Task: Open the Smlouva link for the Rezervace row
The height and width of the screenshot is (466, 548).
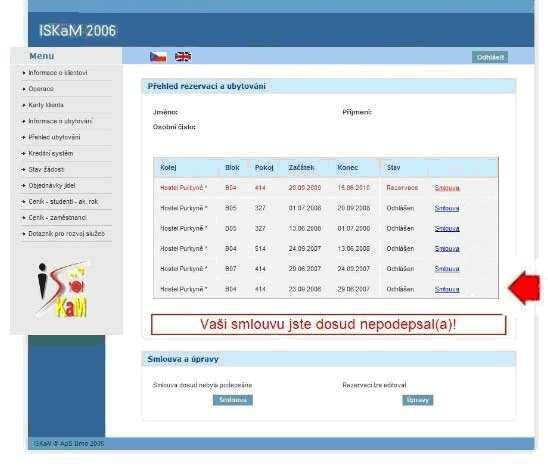Action: coord(447,188)
